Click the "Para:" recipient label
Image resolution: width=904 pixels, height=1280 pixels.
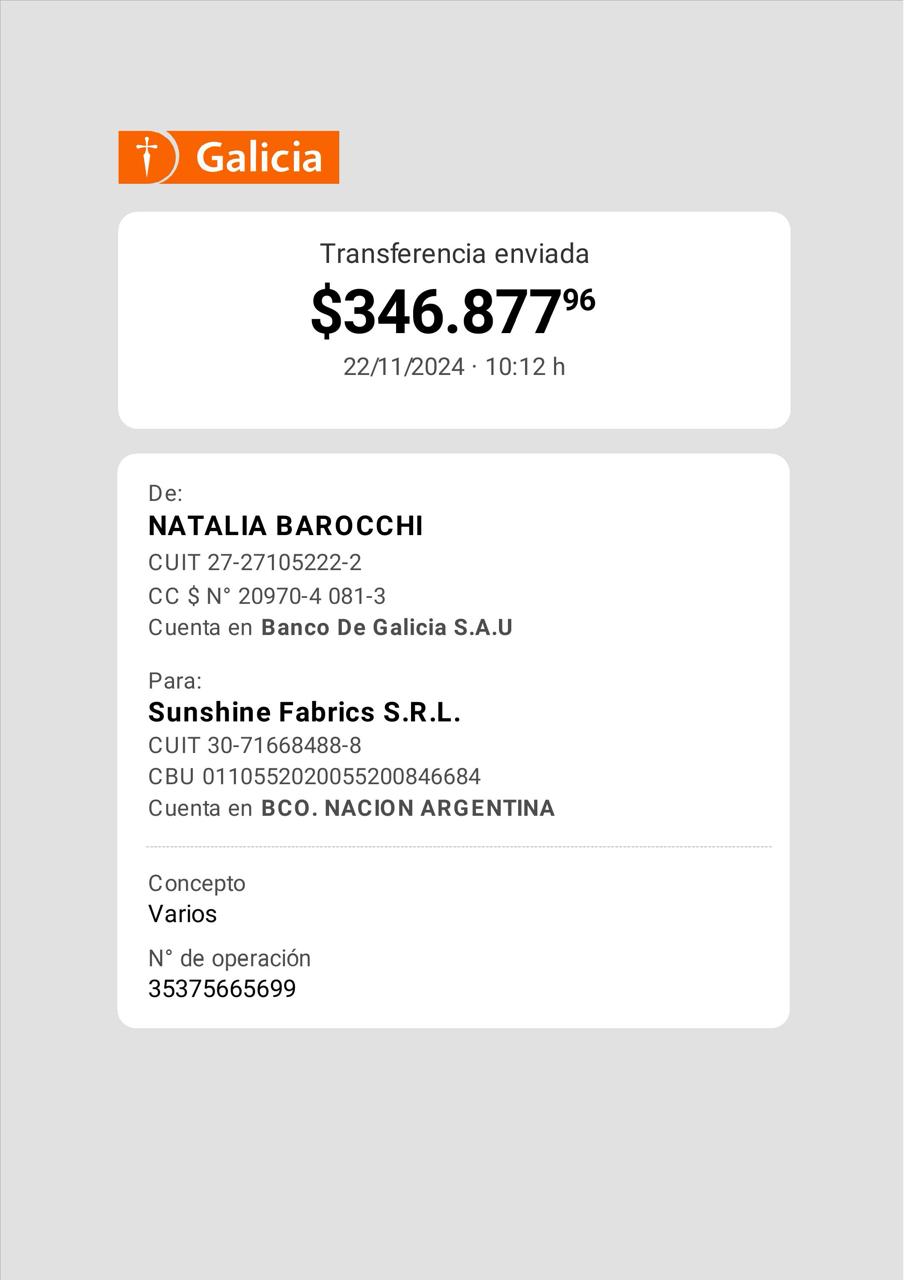pos(175,681)
